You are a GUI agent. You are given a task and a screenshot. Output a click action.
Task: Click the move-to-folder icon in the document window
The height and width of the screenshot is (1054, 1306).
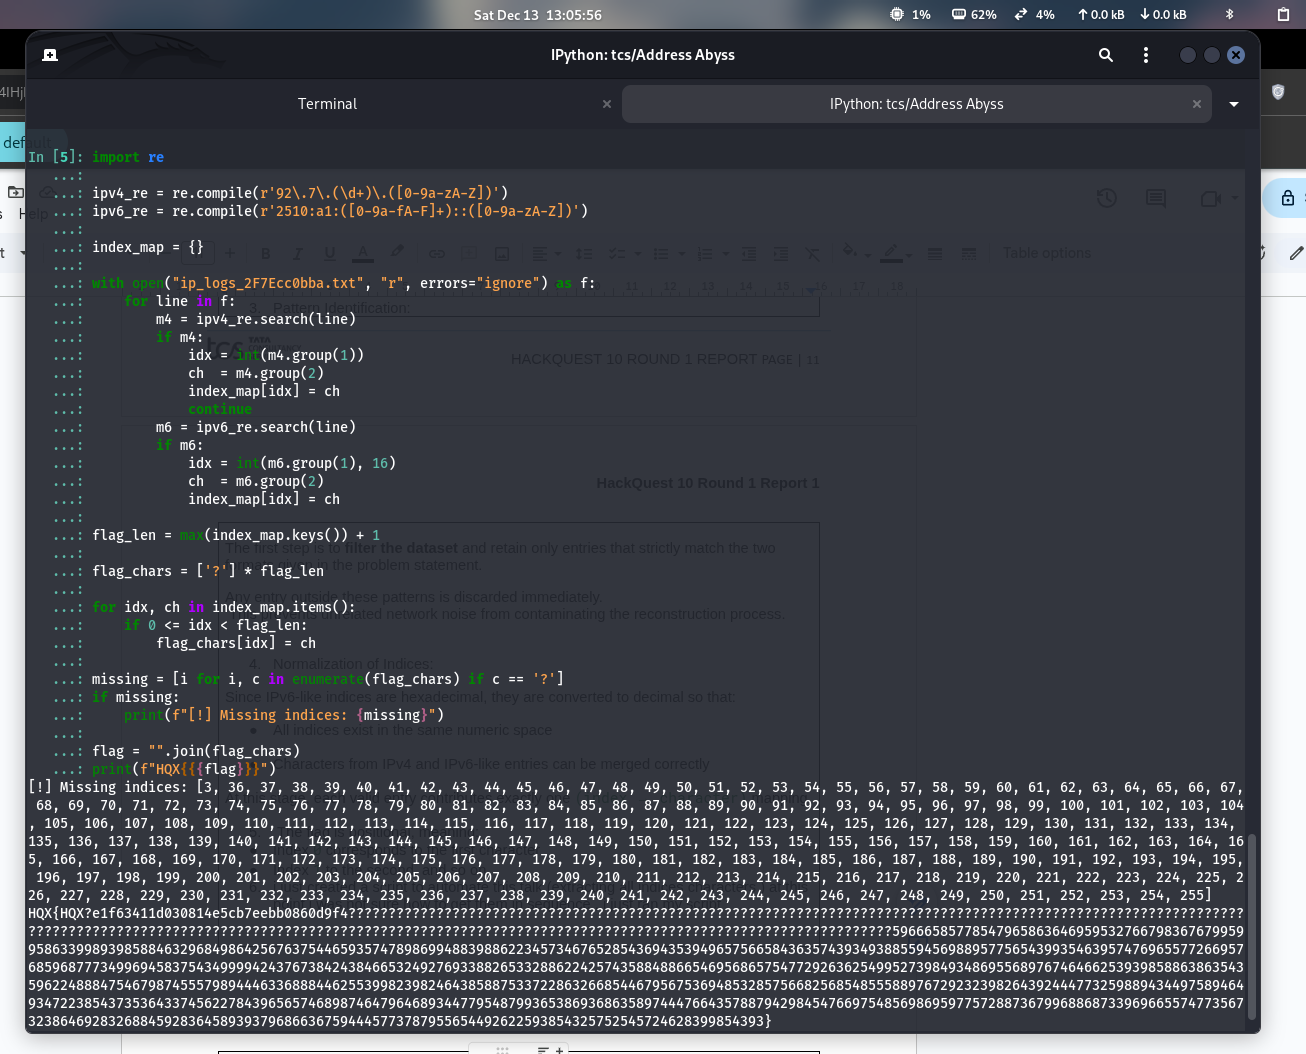(16, 191)
